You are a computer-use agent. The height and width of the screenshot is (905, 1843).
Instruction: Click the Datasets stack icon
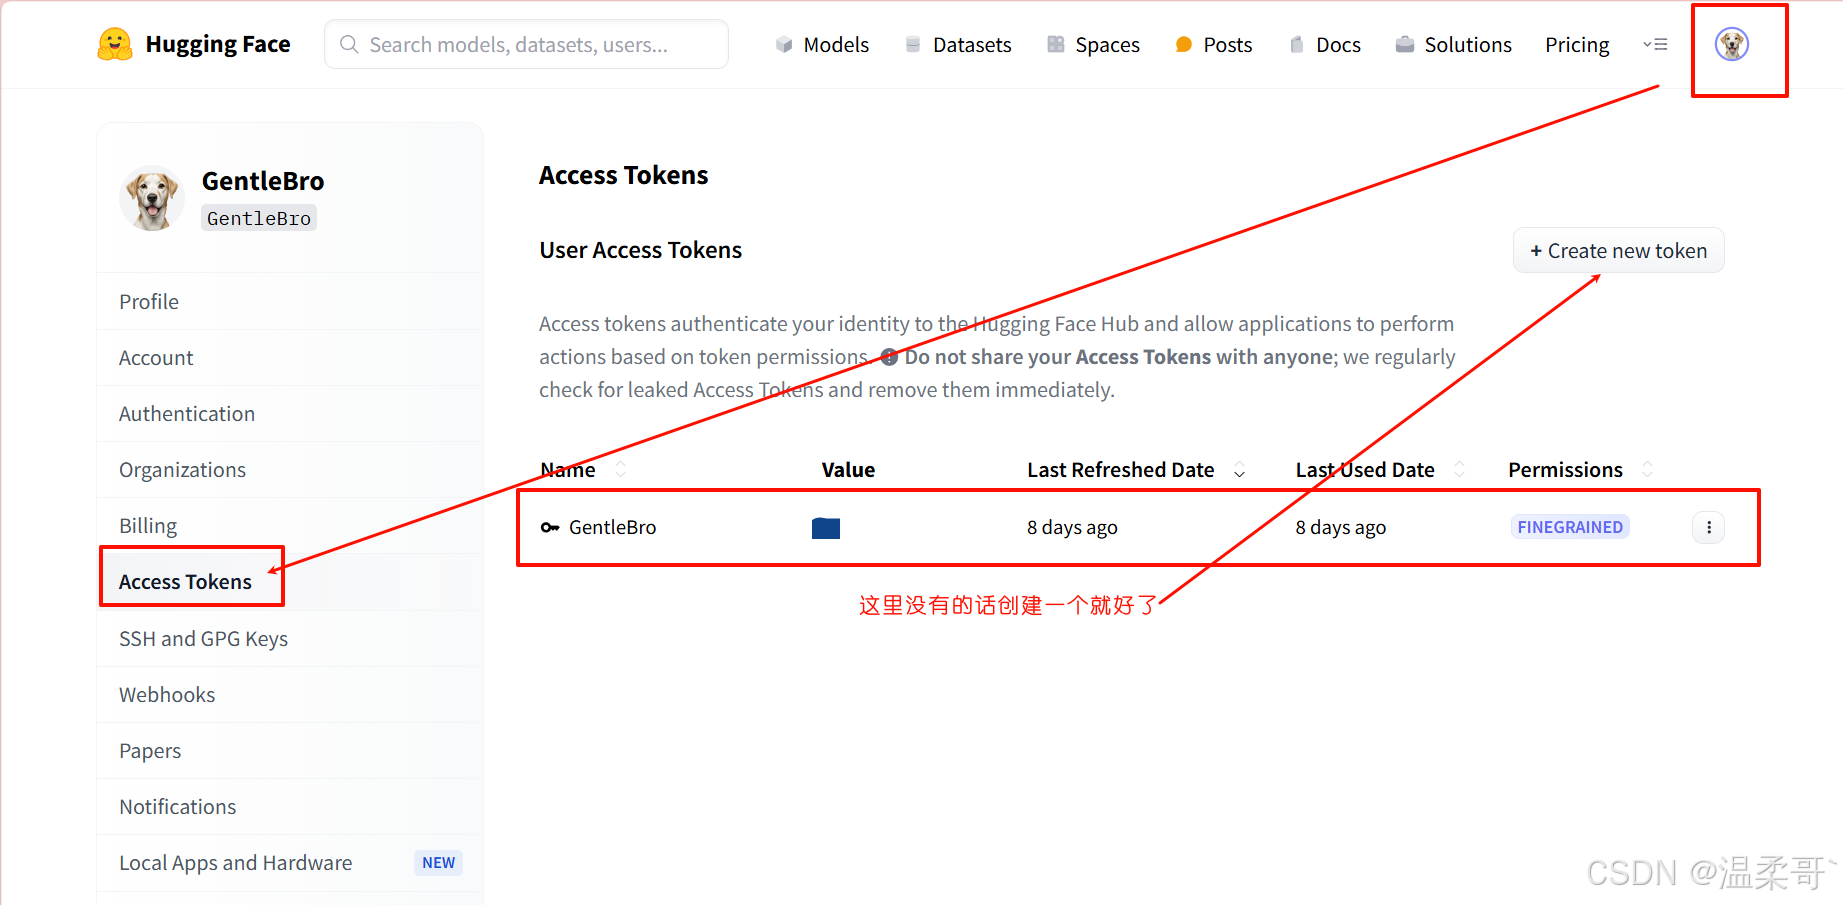913,44
